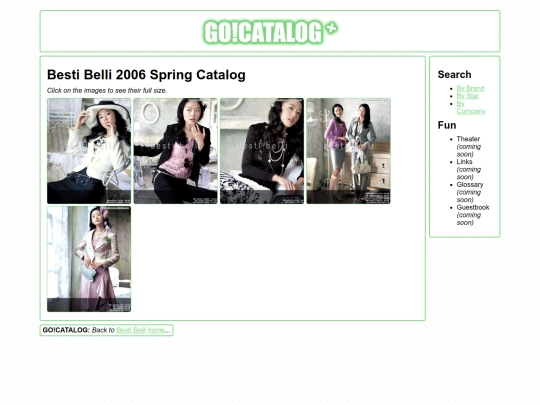Open the thumbnail of woman wearing pearl necklace
Screen dimensions: 540x405
262,151
